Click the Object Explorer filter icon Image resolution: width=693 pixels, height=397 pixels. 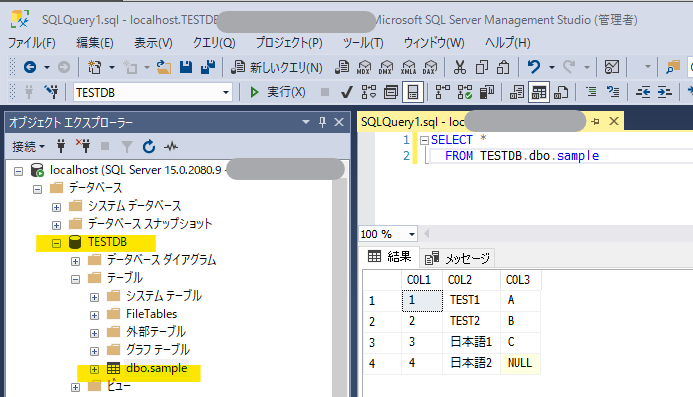127,146
